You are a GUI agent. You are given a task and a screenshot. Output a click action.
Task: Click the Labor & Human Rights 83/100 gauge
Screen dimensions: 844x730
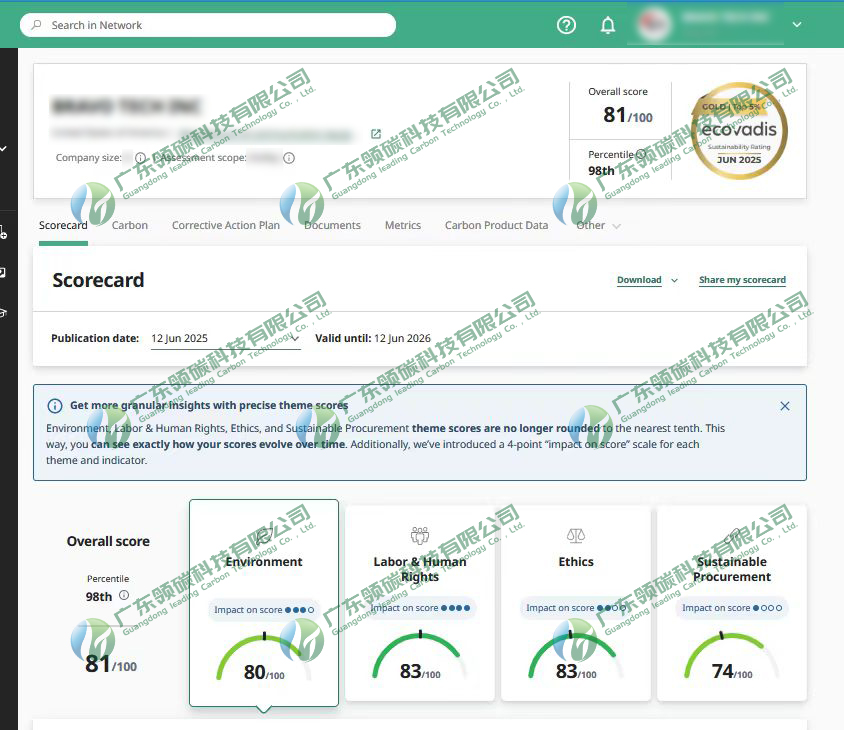click(x=420, y=656)
